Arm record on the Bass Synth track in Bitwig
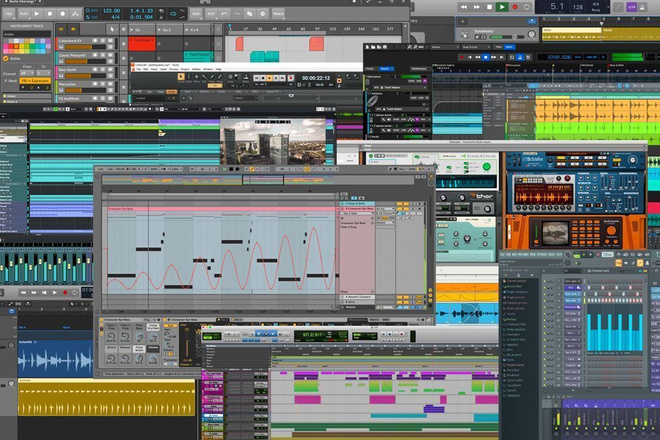Image resolution: width=660 pixels, height=440 pixels. click(95, 69)
